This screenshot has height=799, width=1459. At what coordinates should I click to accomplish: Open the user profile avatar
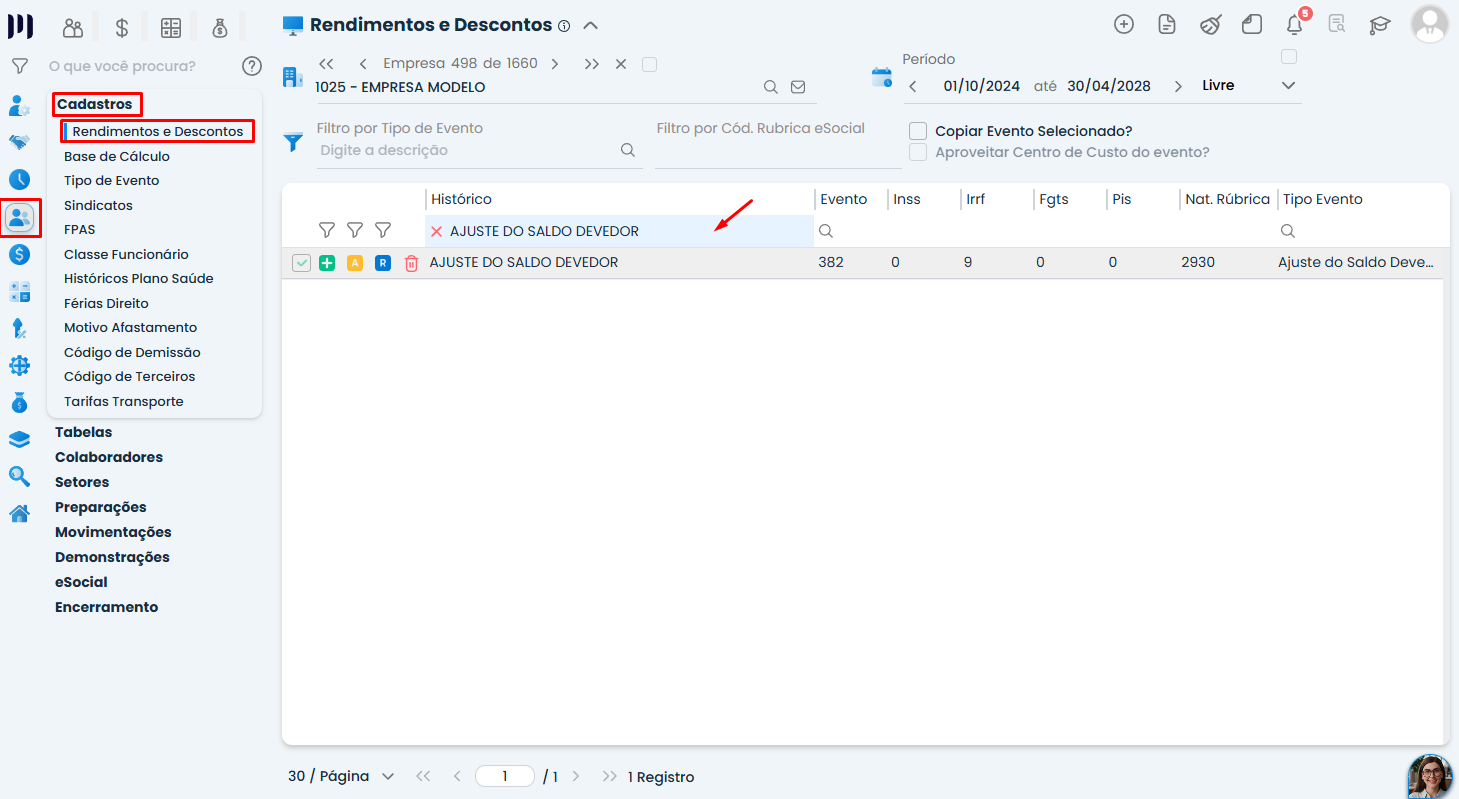[1430, 25]
